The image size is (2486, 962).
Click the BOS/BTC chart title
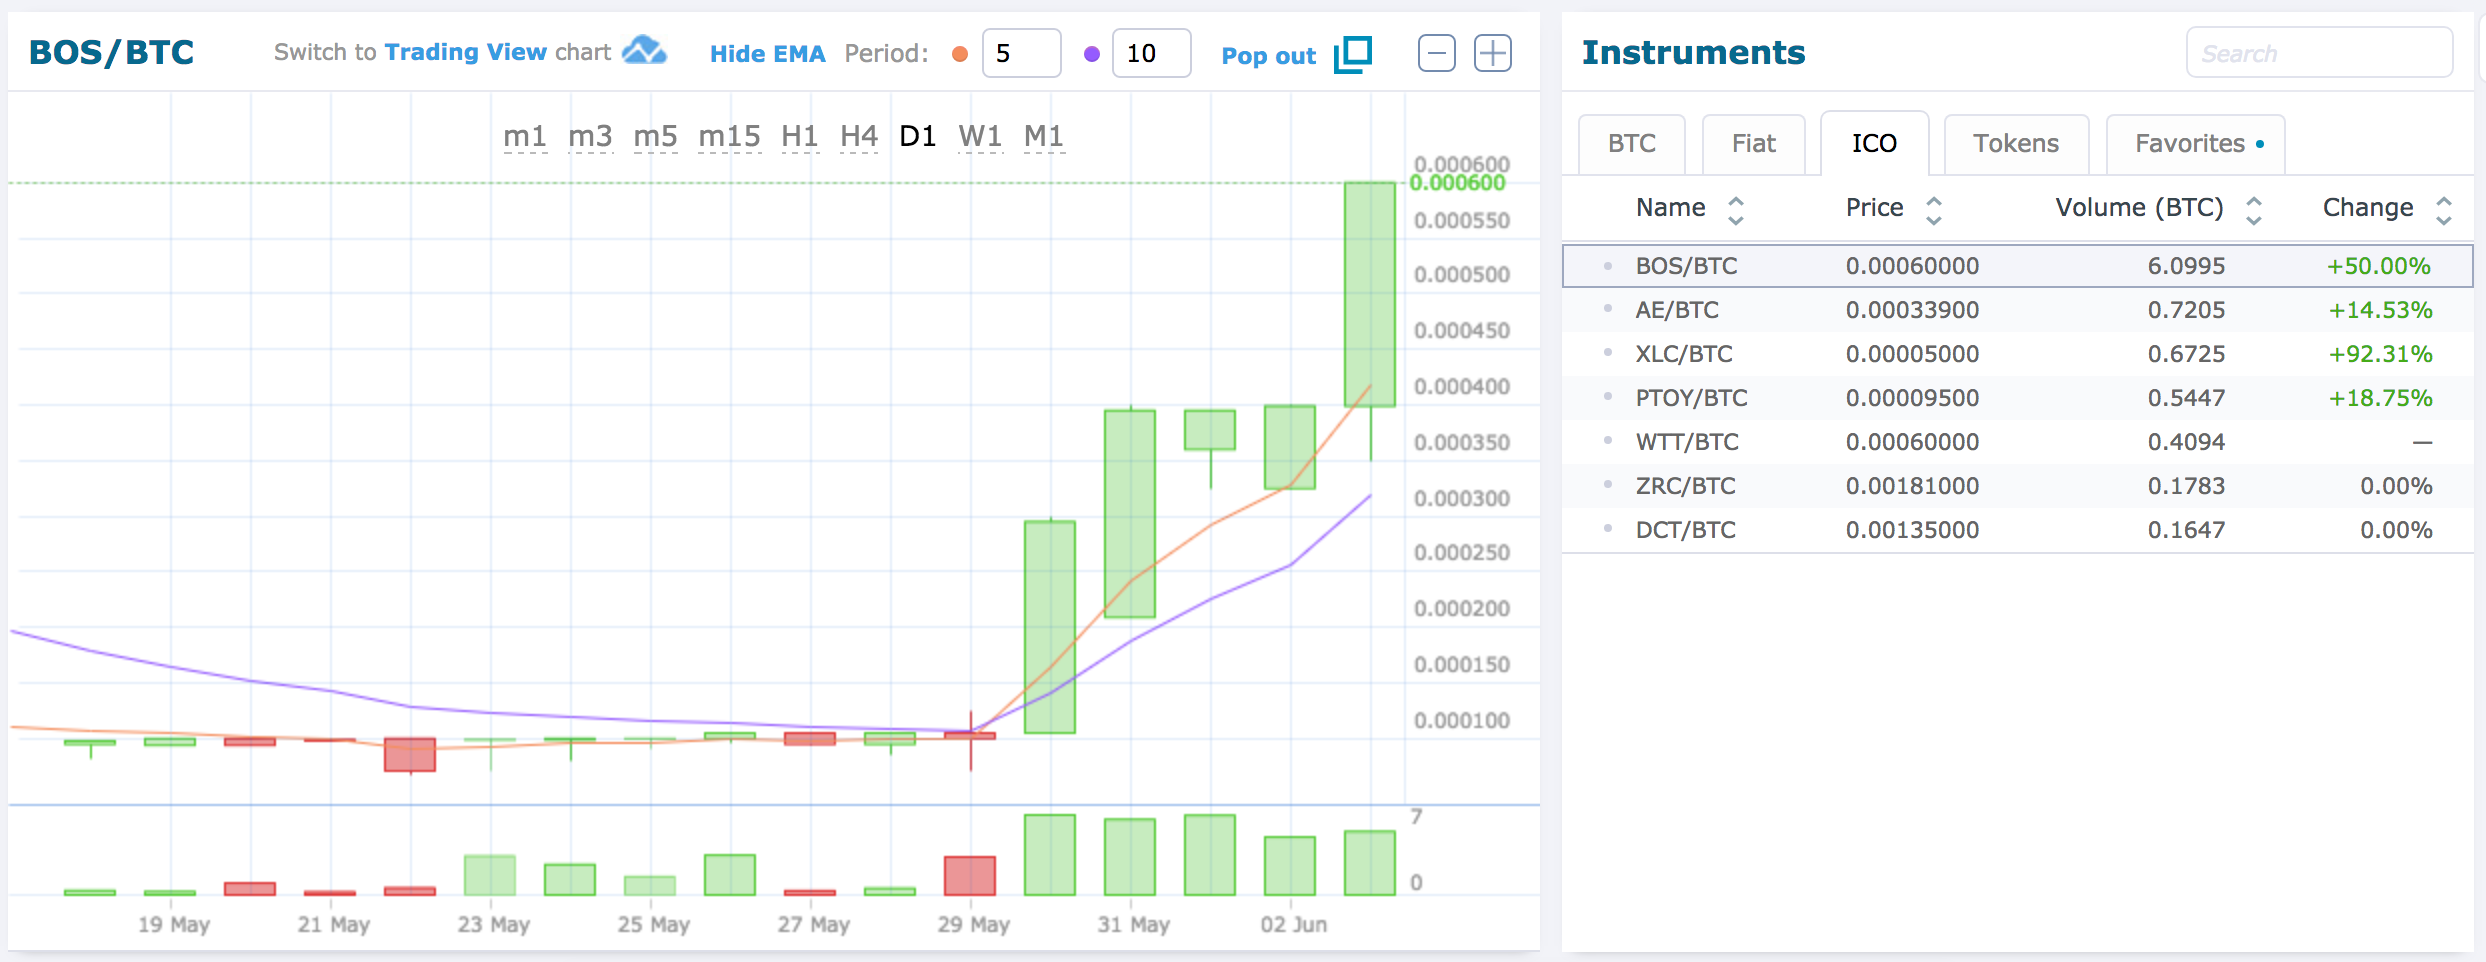(111, 52)
